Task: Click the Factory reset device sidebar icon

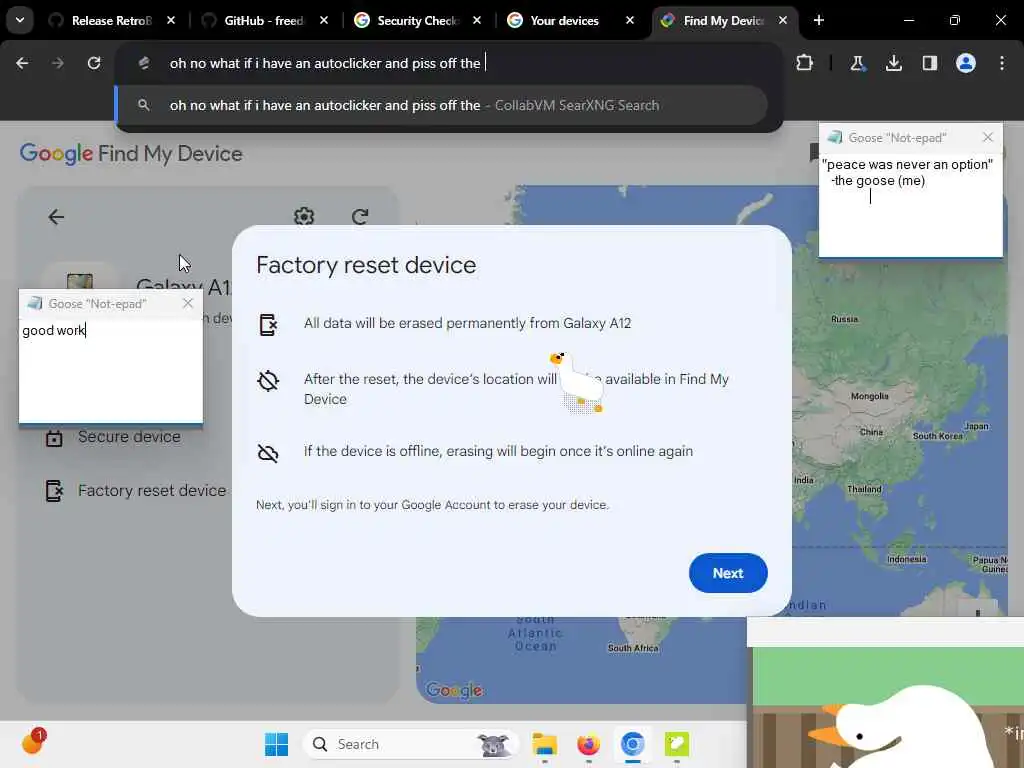Action: click(x=54, y=490)
